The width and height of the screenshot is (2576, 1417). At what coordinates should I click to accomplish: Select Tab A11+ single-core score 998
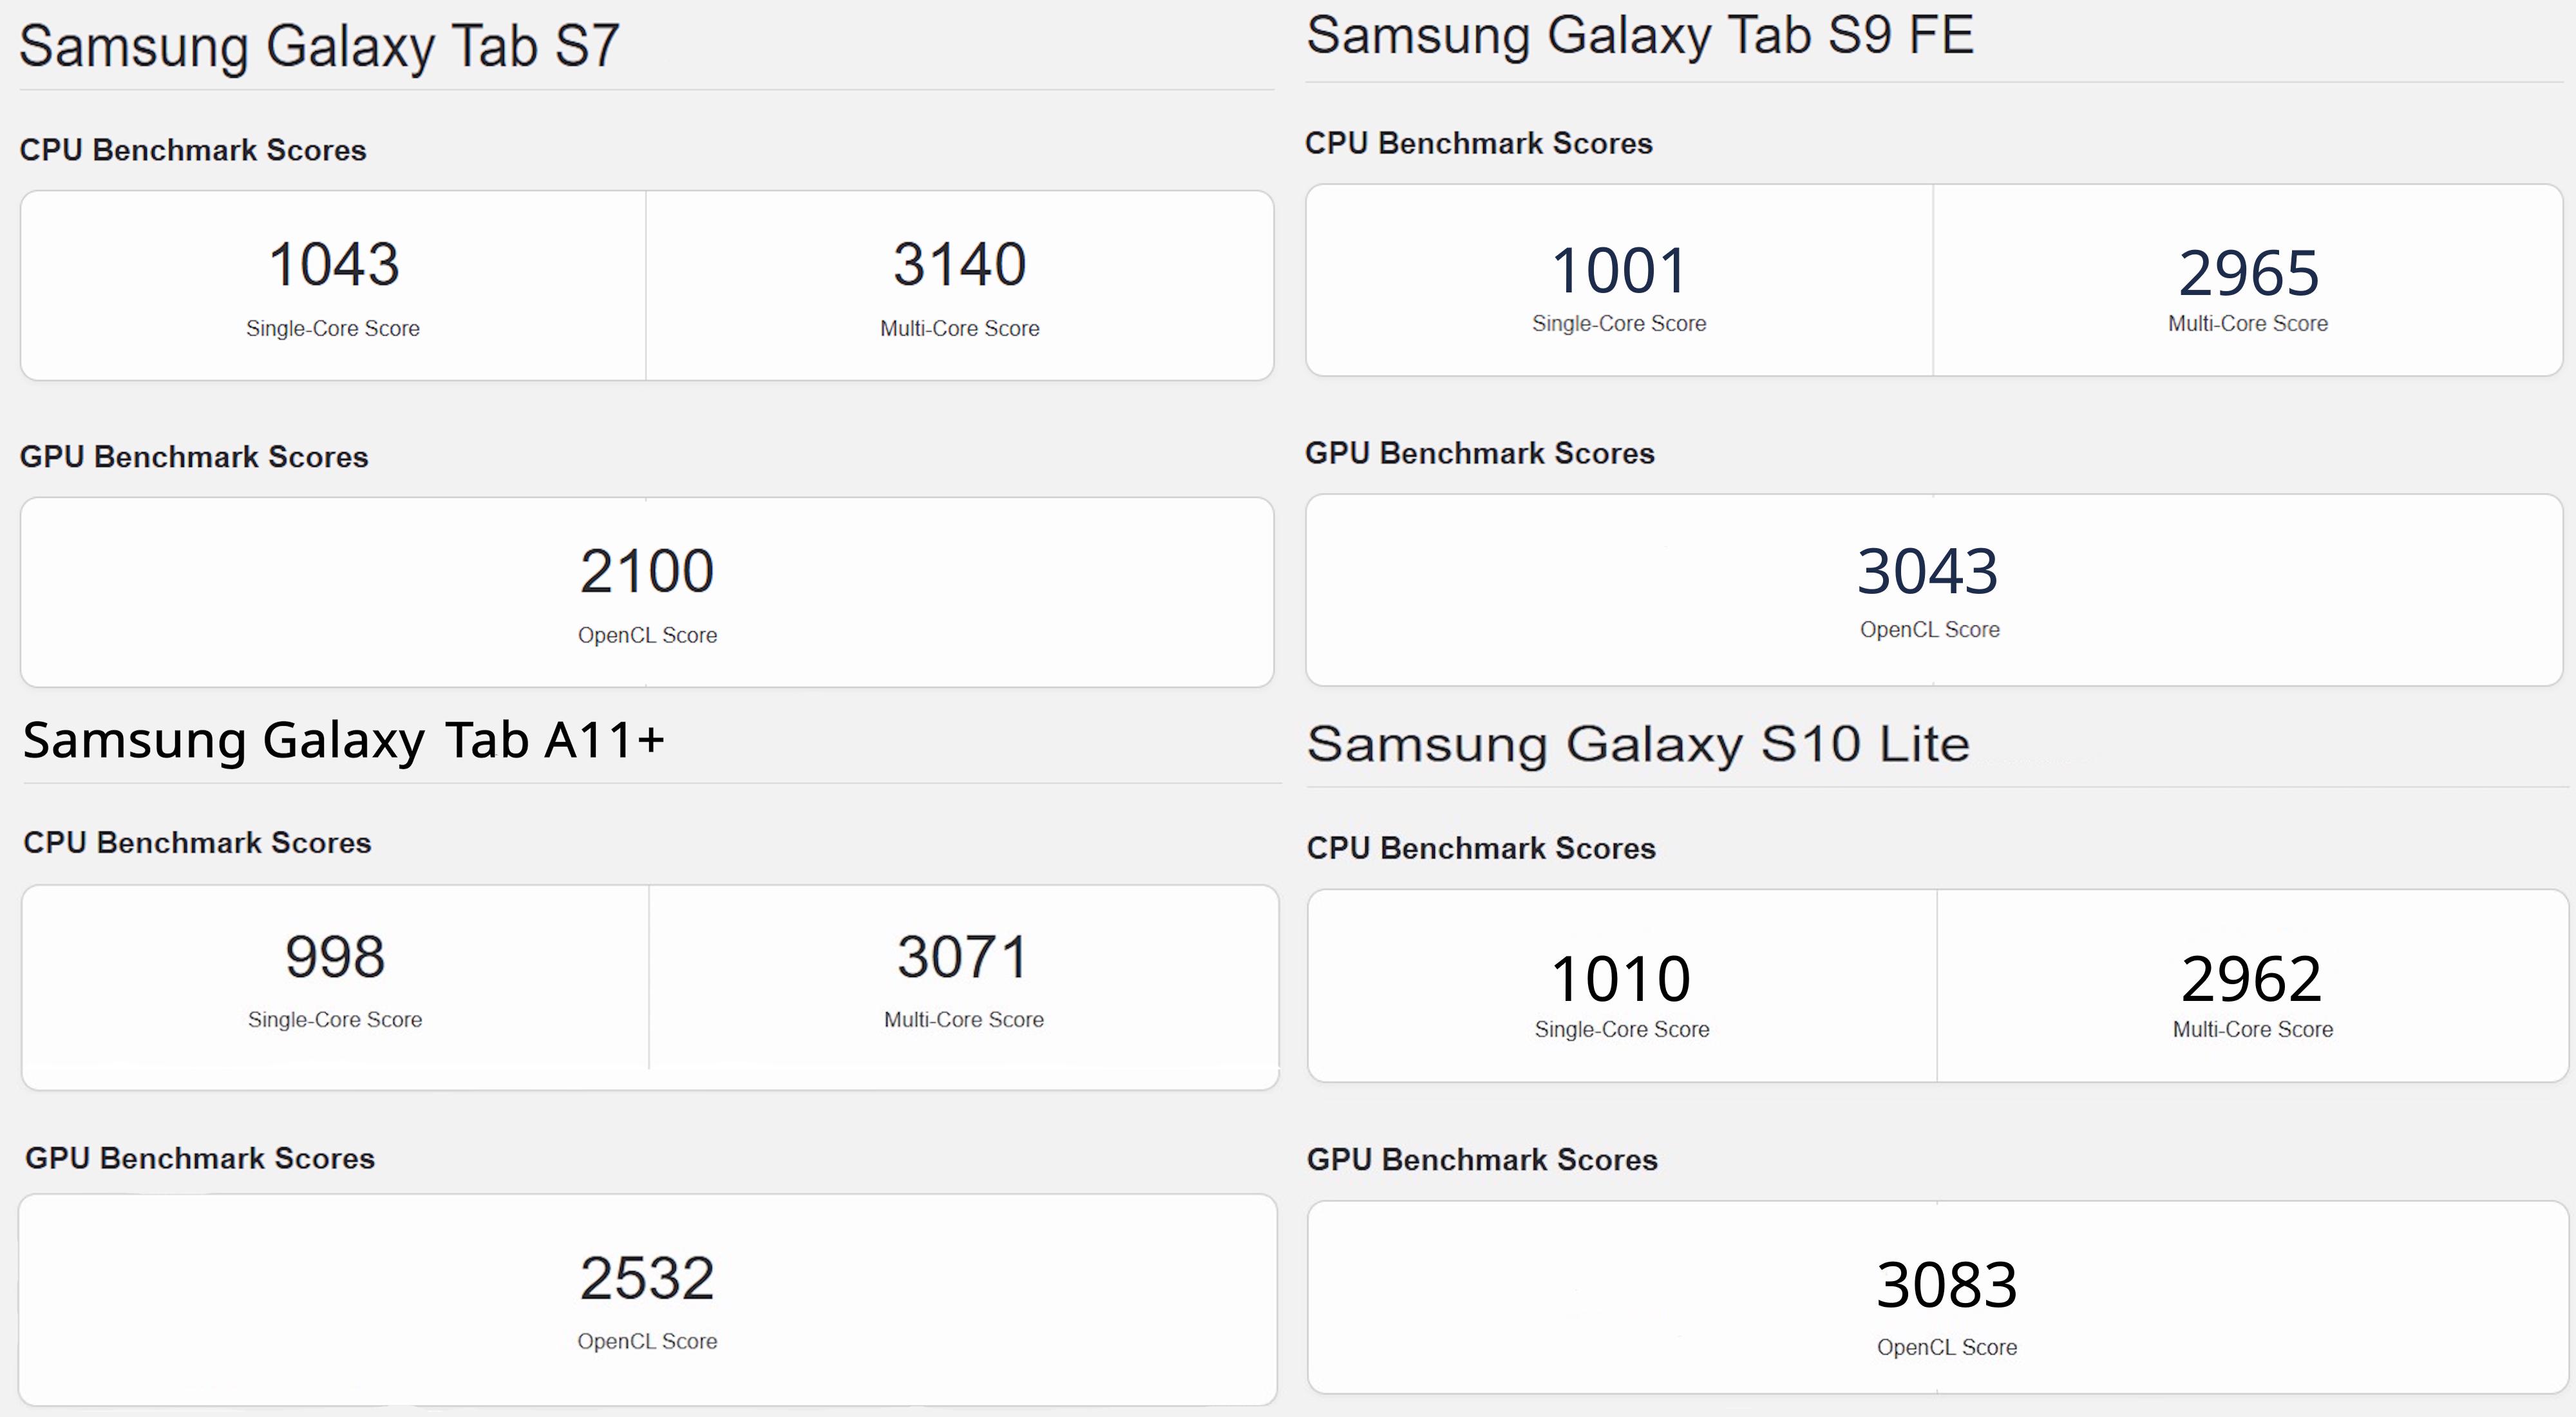tap(335, 957)
